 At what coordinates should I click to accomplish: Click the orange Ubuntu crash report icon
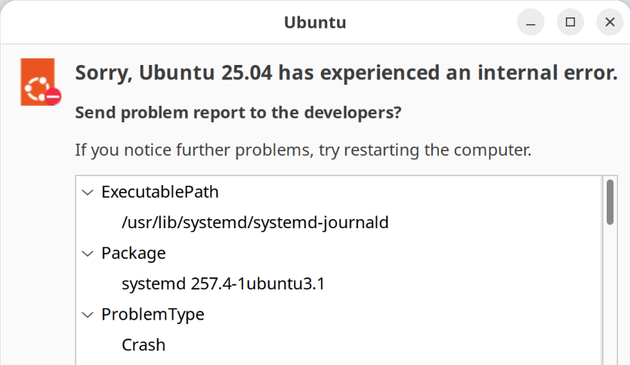38,82
